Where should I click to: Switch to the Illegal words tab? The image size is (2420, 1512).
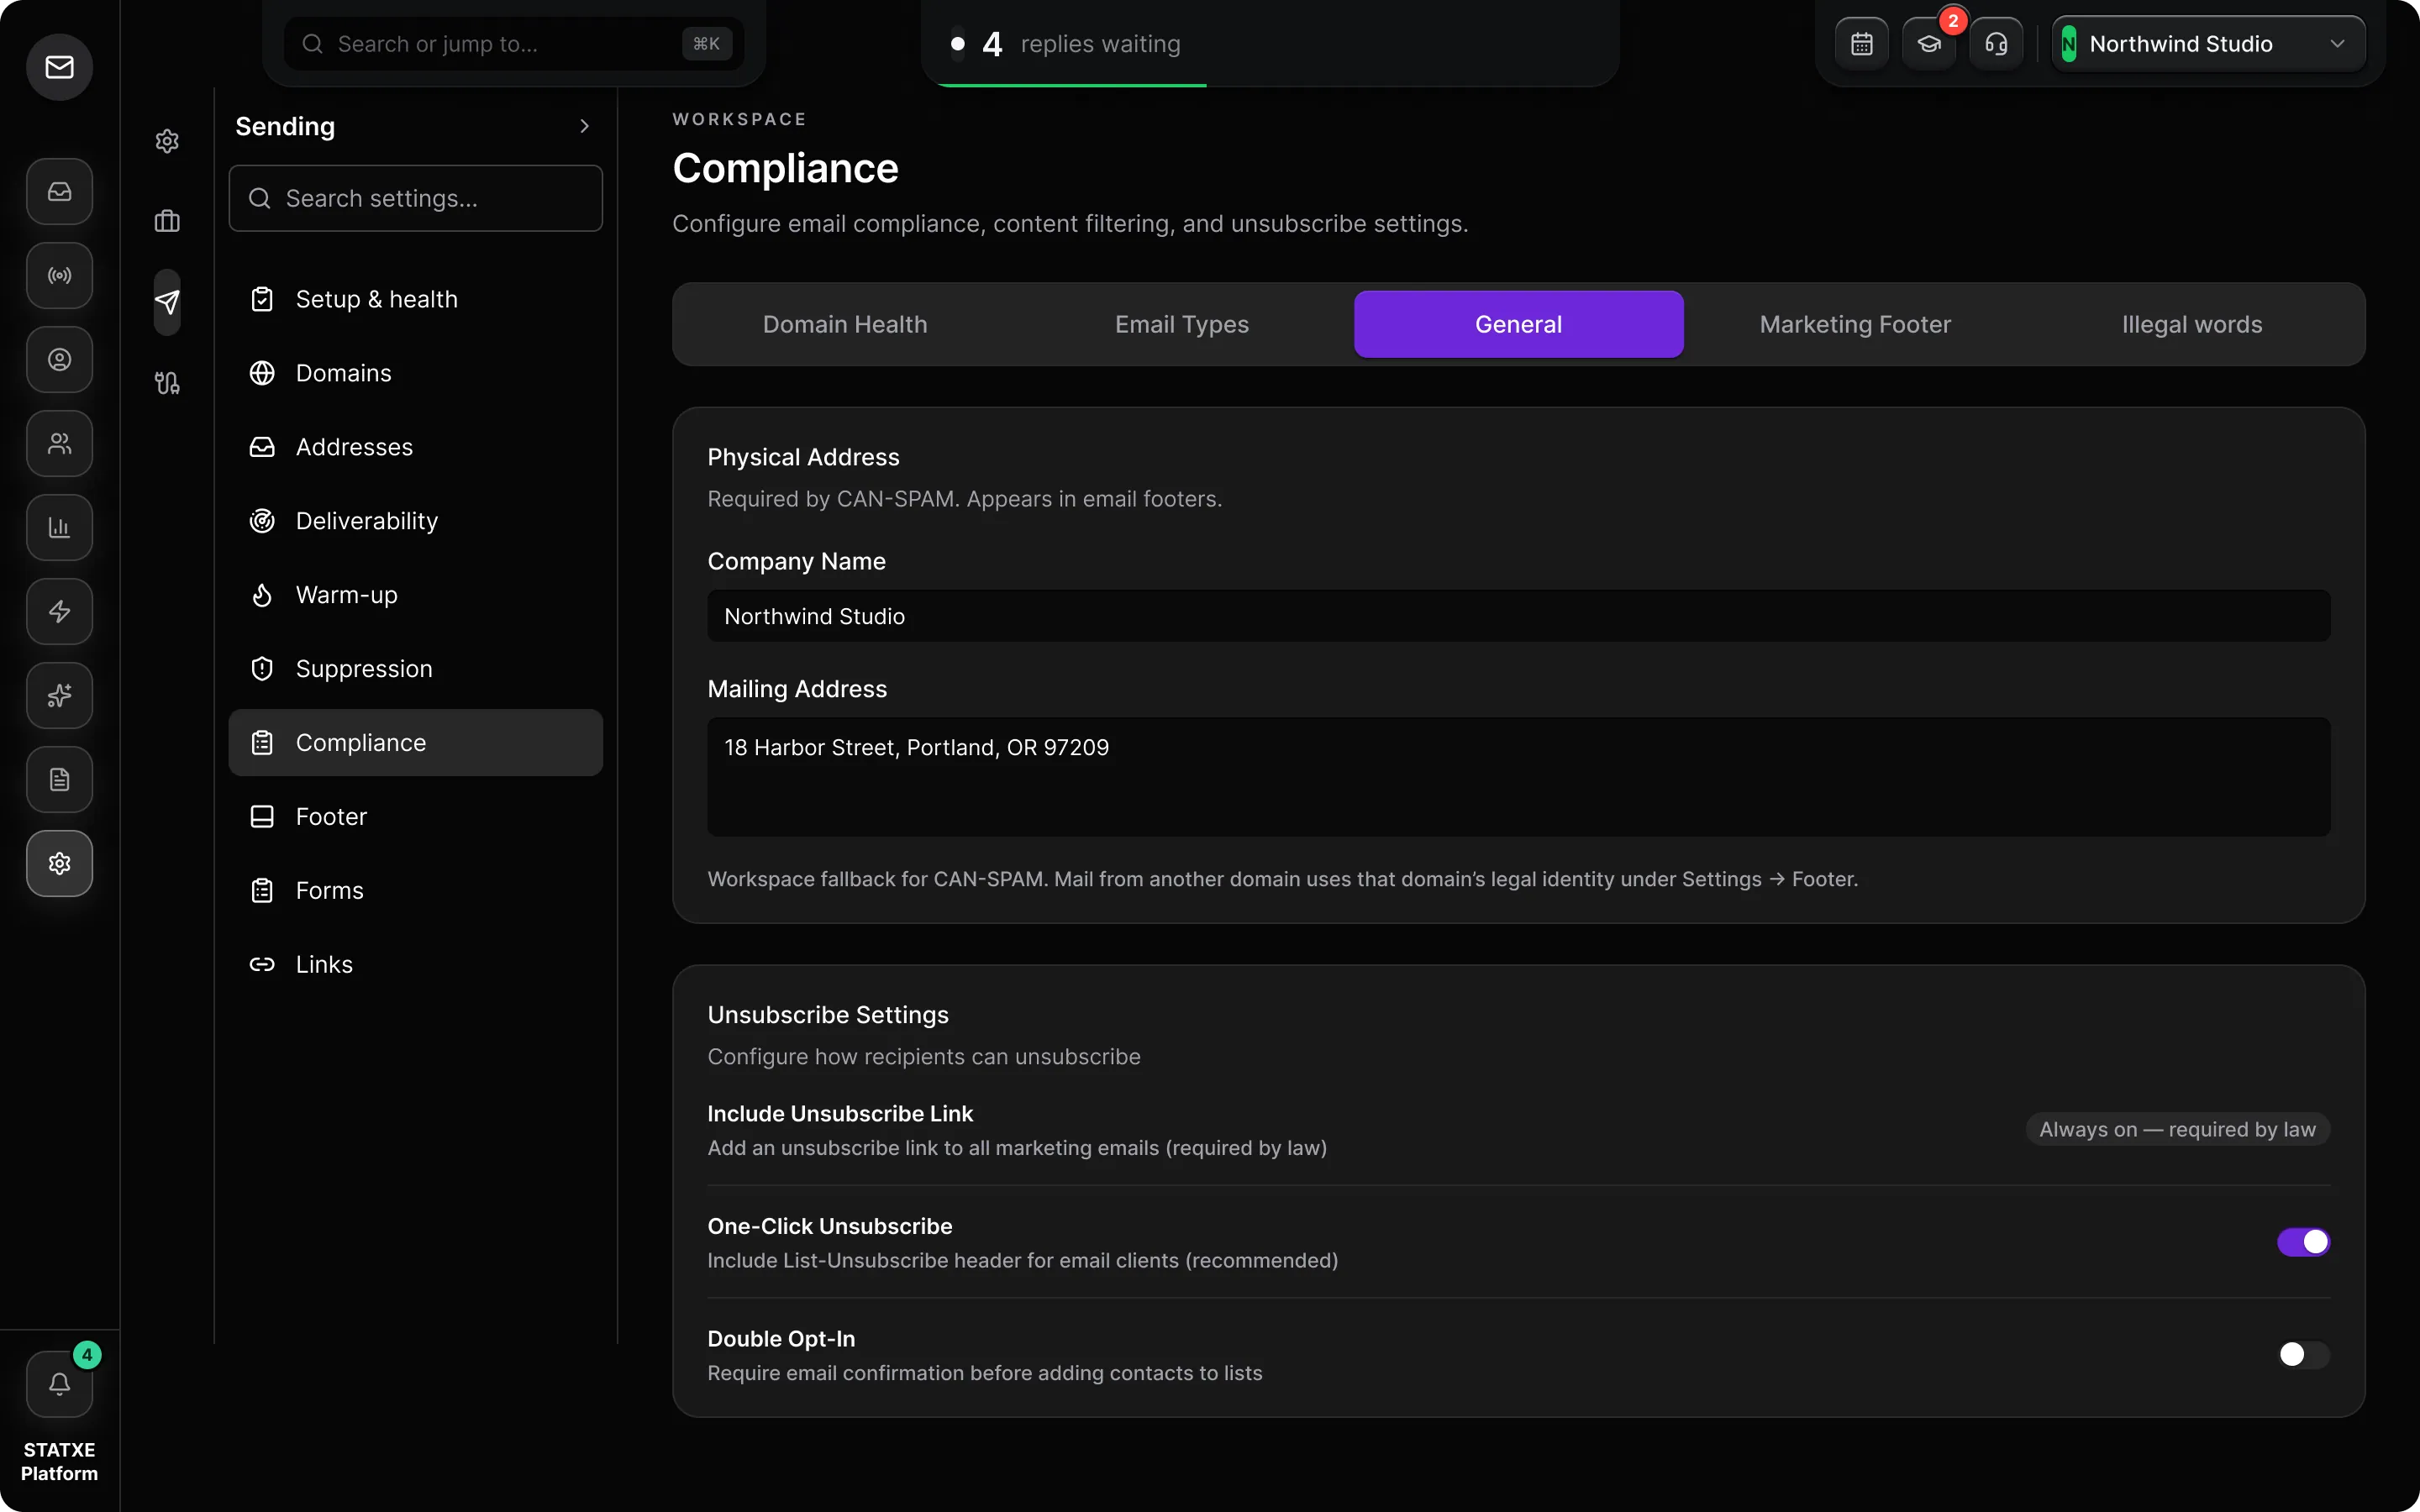pos(2192,324)
